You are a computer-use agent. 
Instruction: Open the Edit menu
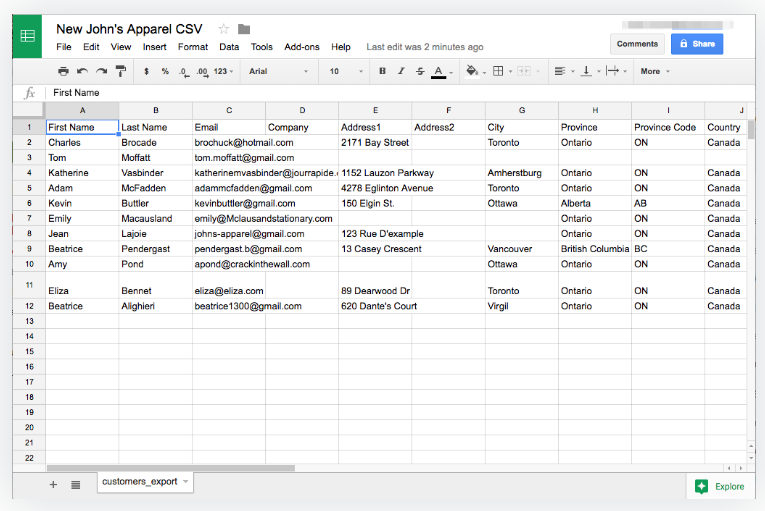(x=91, y=47)
